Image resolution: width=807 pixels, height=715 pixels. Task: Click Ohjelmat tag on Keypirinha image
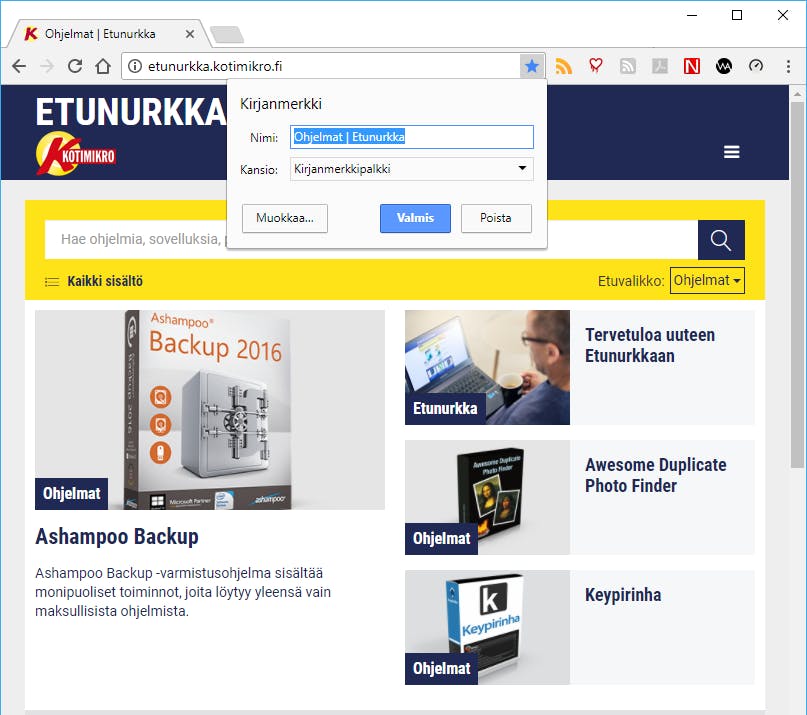coord(442,669)
